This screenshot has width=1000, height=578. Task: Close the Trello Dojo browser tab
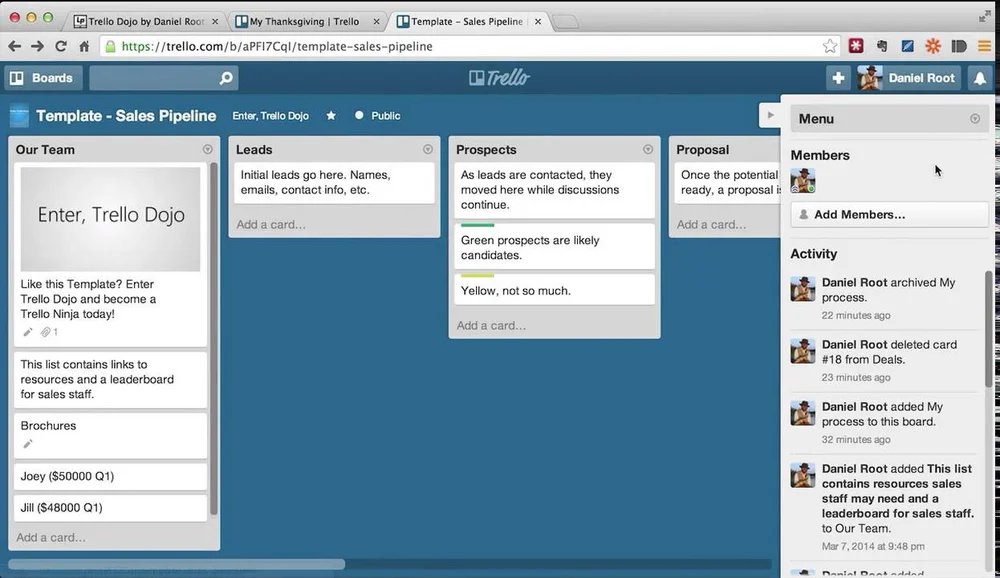point(215,21)
